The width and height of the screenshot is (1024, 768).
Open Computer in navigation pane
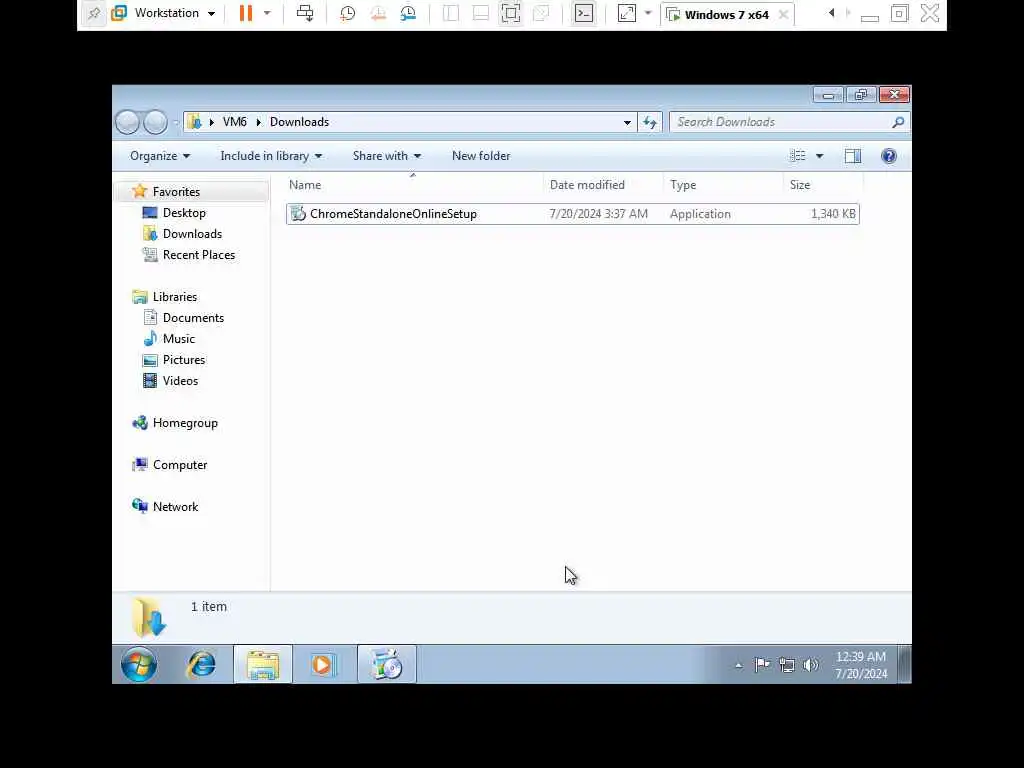180,465
